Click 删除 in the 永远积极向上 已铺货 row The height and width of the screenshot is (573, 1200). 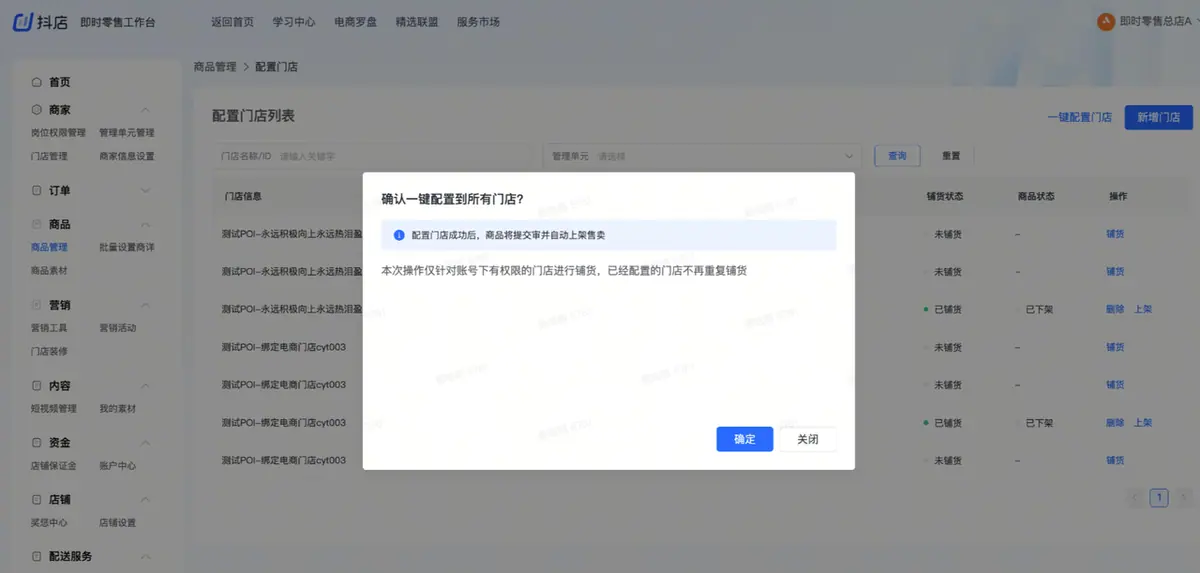coord(1115,309)
